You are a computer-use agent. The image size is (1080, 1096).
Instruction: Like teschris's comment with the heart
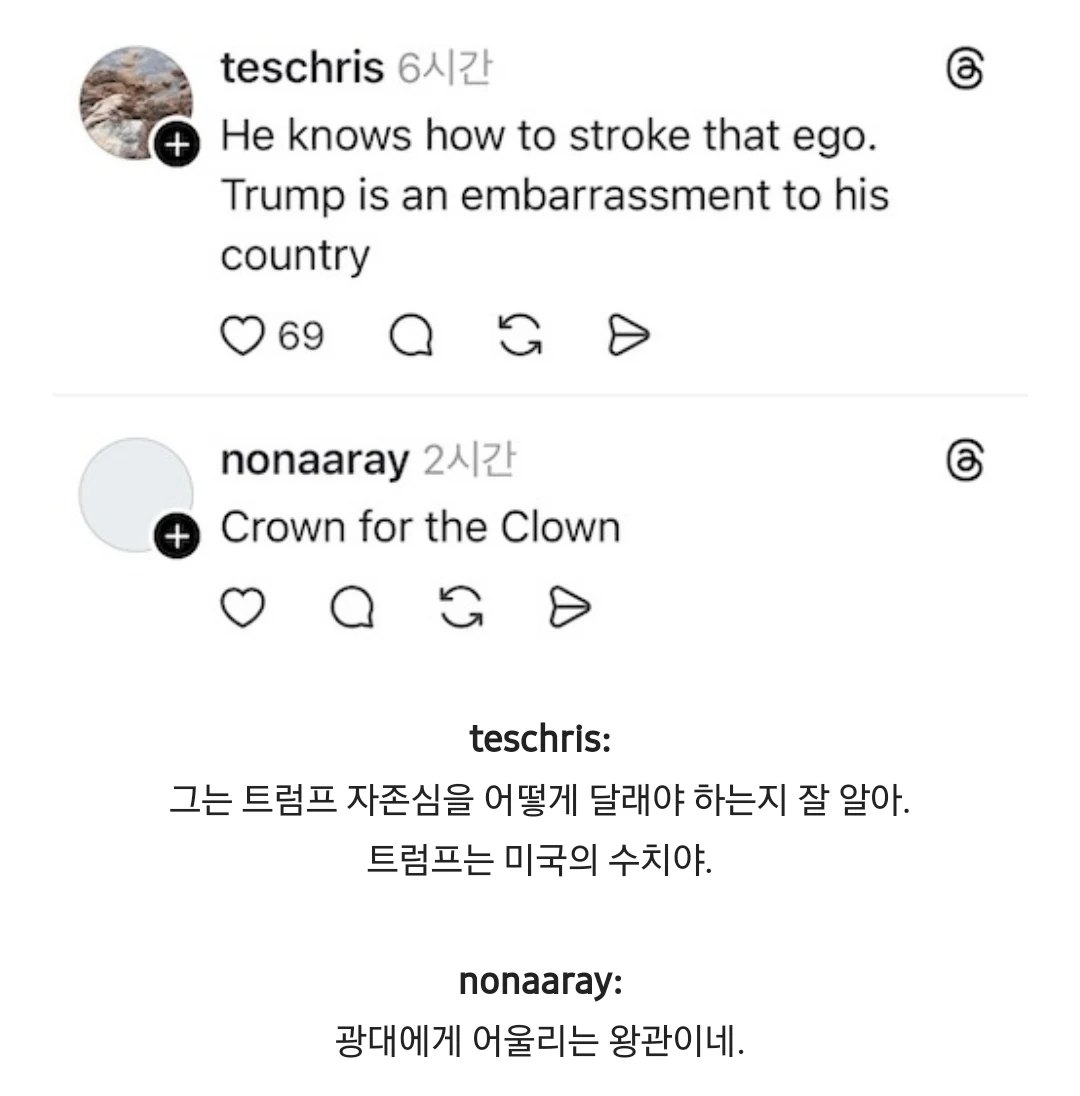(240, 337)
